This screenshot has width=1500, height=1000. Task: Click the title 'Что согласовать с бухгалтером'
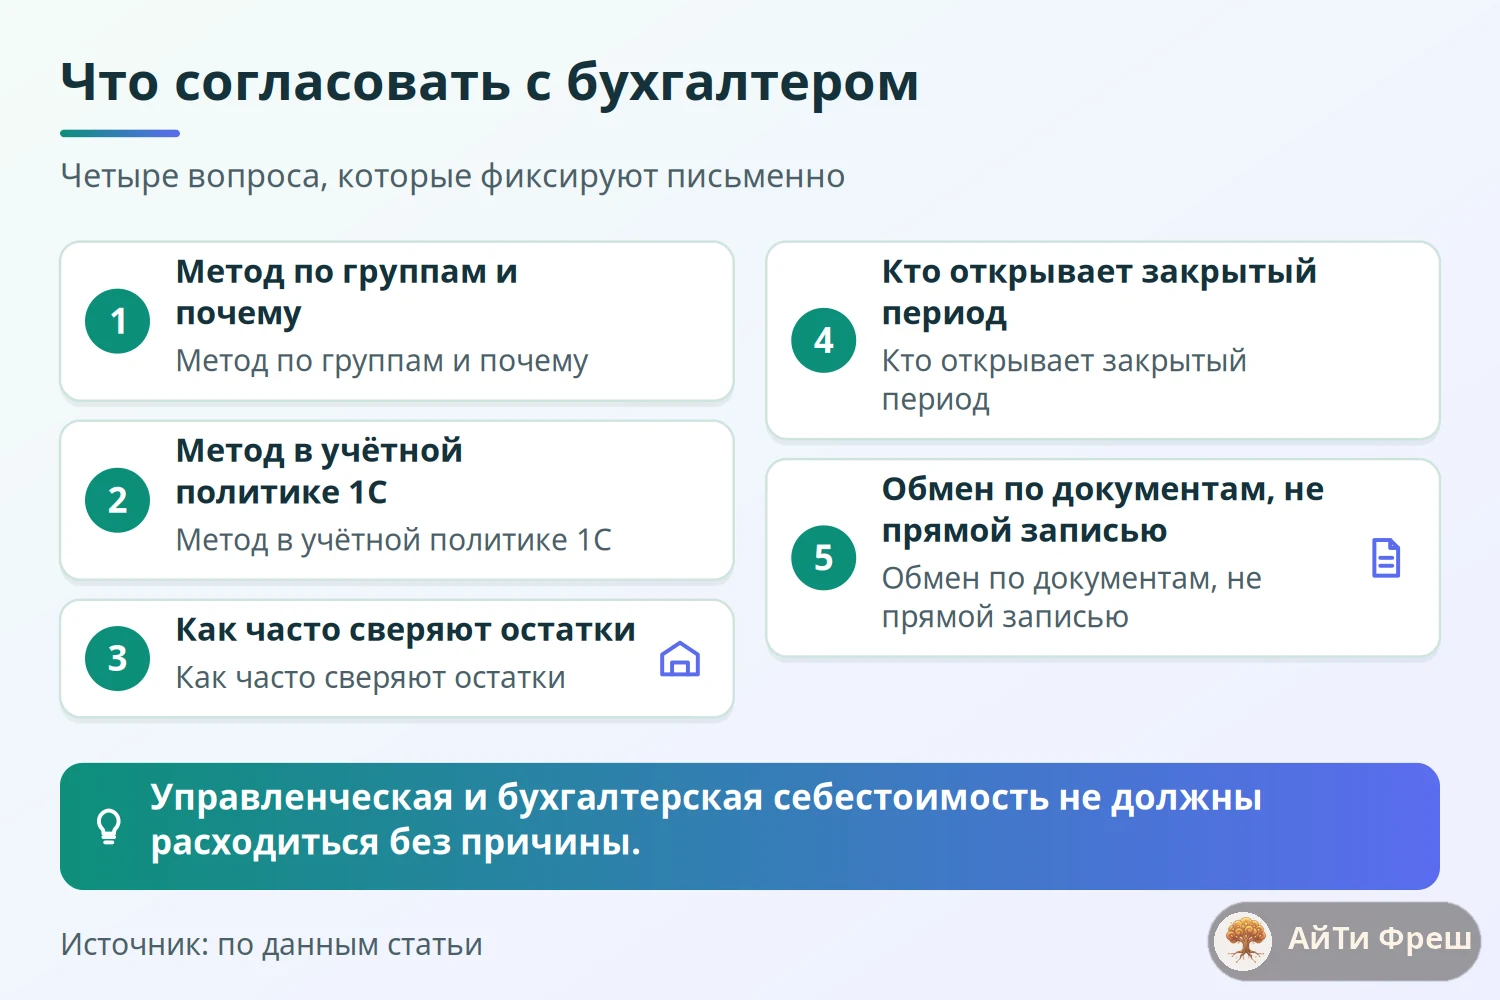[x=490, y=82]
